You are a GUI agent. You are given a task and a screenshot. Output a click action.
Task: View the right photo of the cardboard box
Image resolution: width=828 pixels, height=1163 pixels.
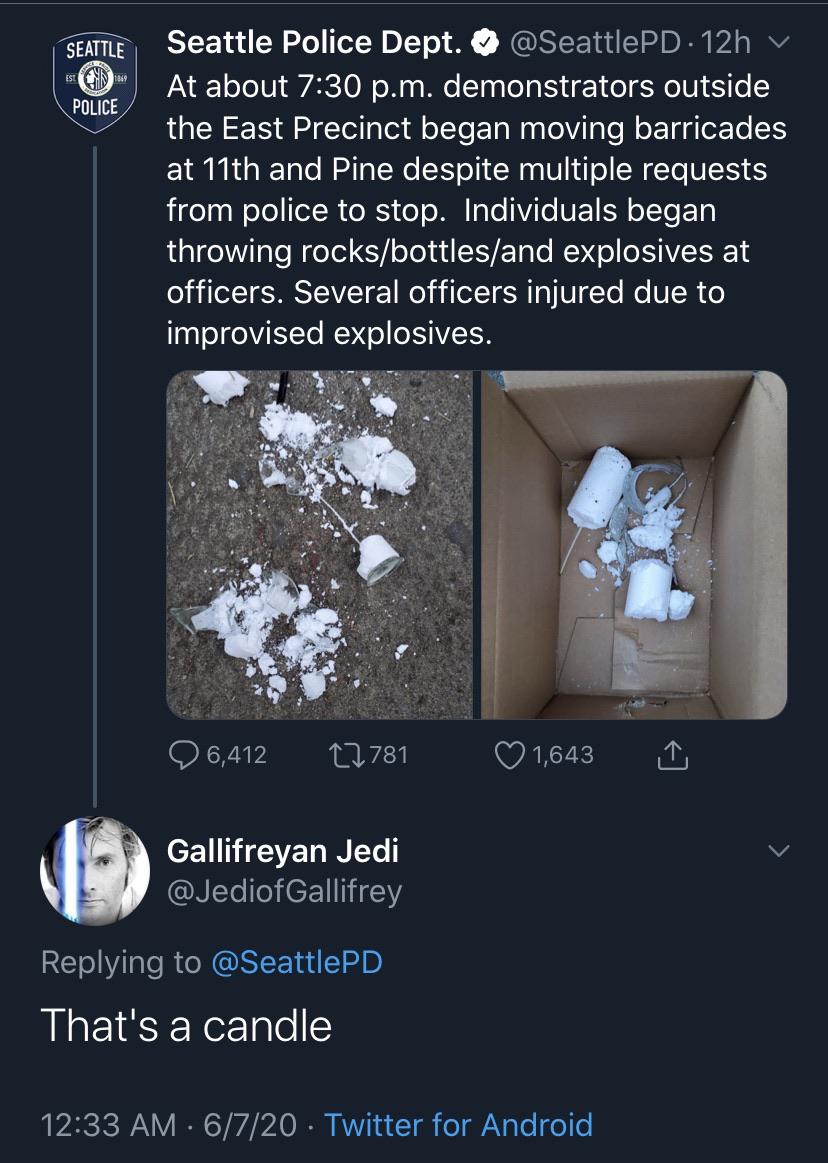(x=634, y=545)
